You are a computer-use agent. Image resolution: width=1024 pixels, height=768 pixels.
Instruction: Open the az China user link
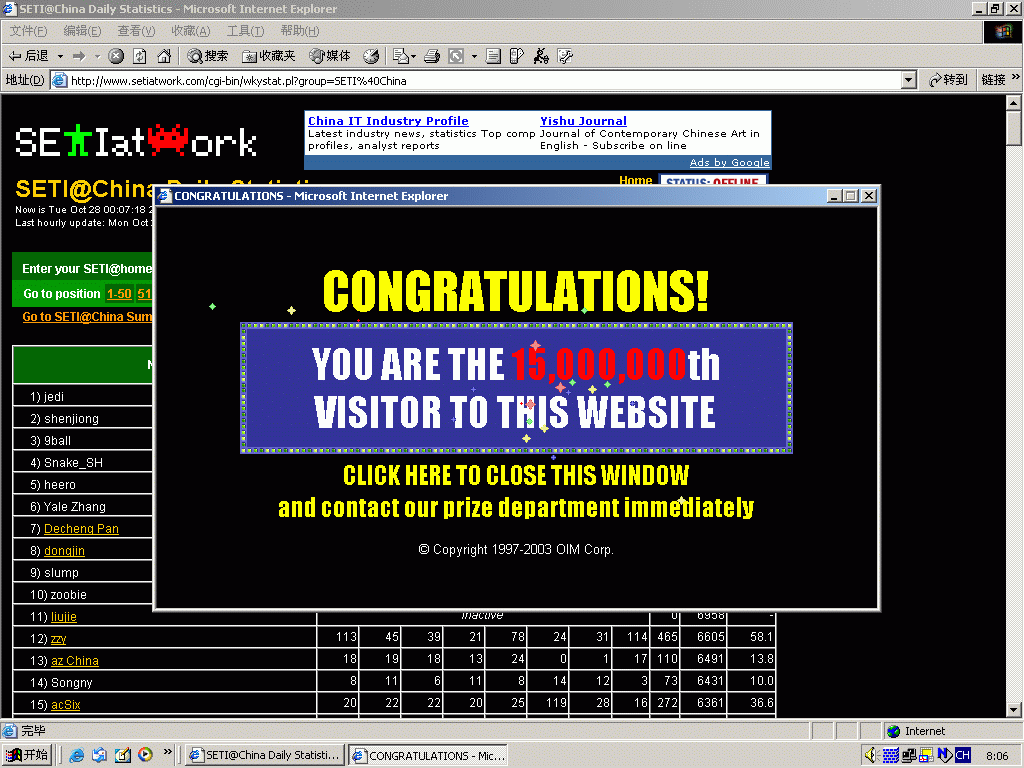pyautogui.click(x=74, y=660)
